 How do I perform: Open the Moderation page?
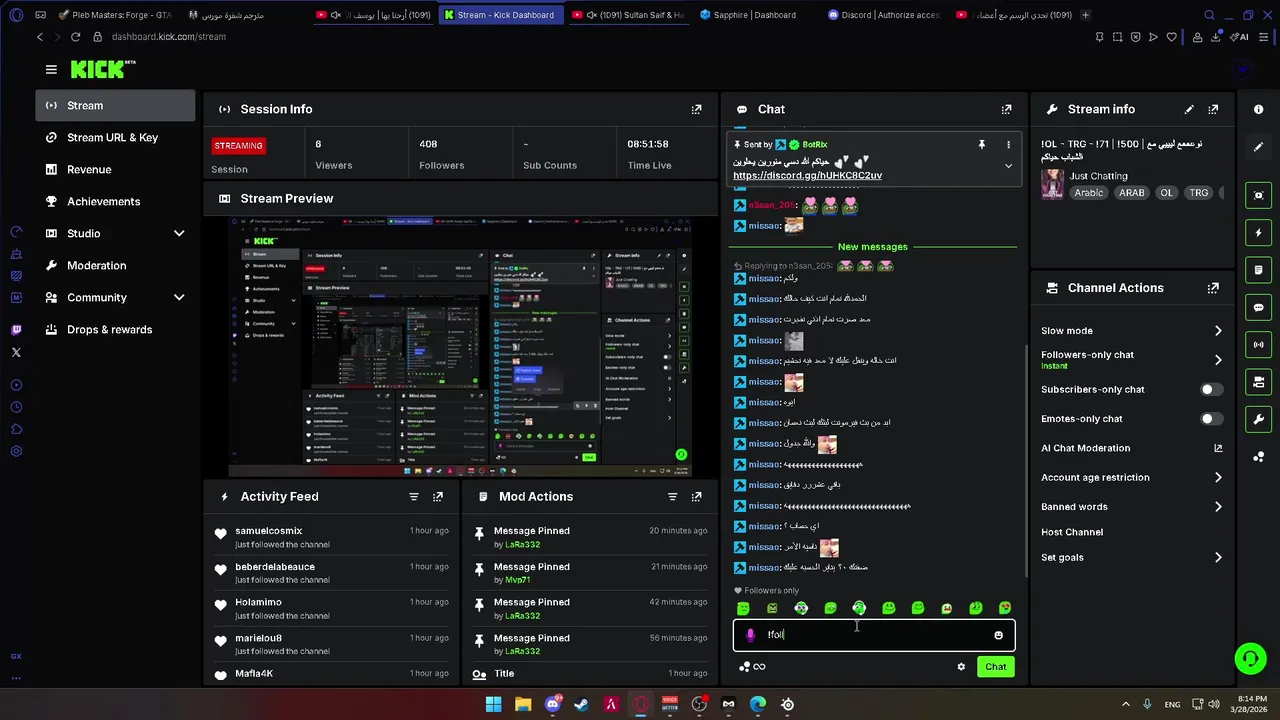[x=115, y=265]
